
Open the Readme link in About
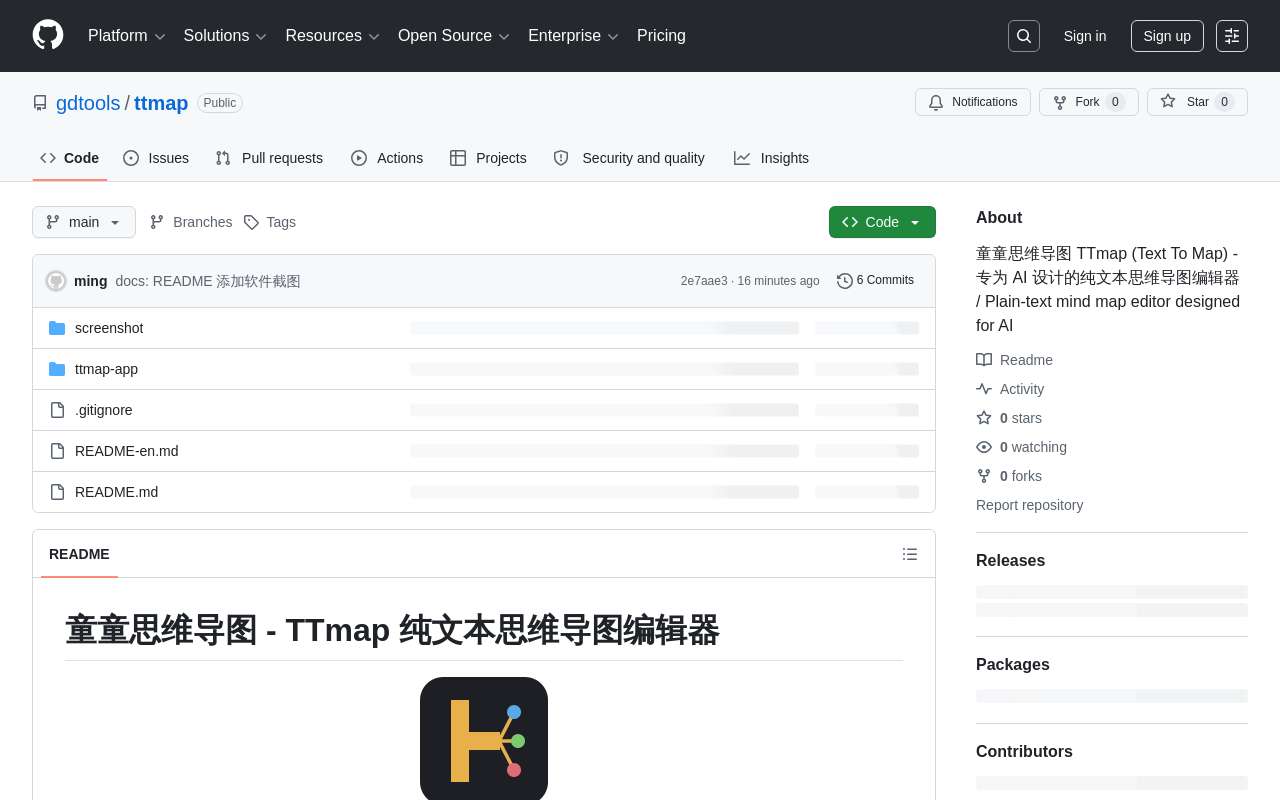(1014, 360)
